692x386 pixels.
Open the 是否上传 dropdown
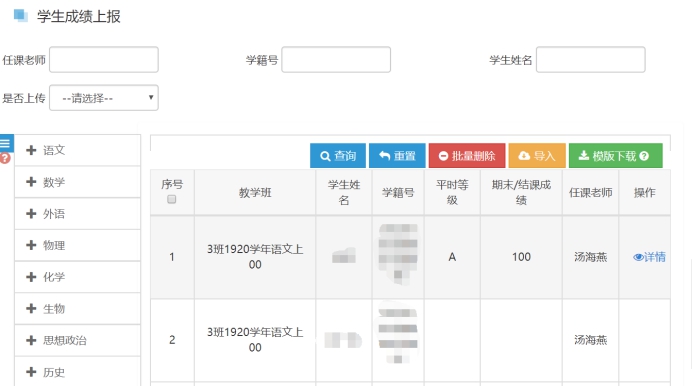(104, 98)
